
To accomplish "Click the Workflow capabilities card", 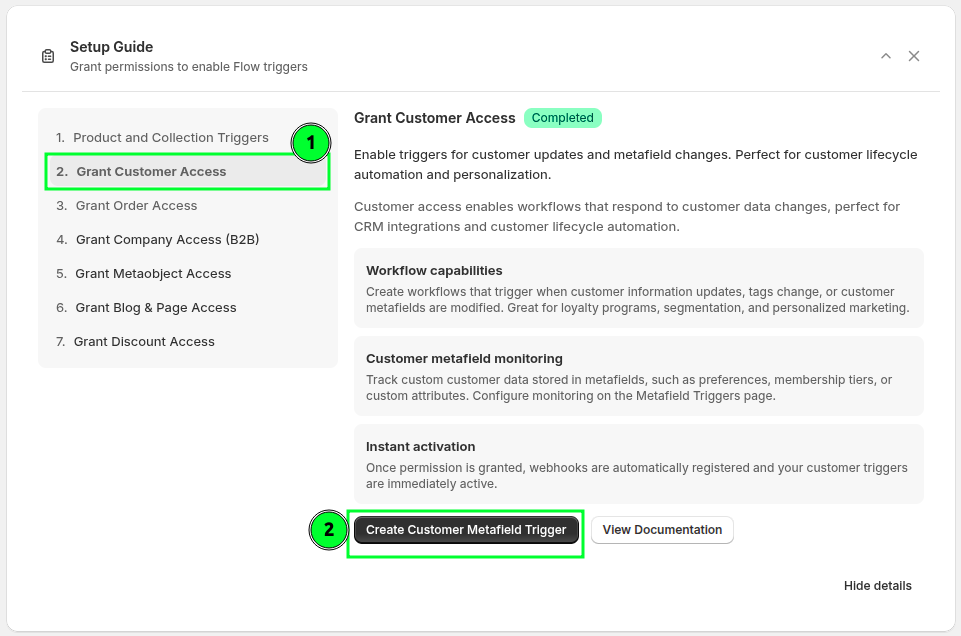I will 638,288.
